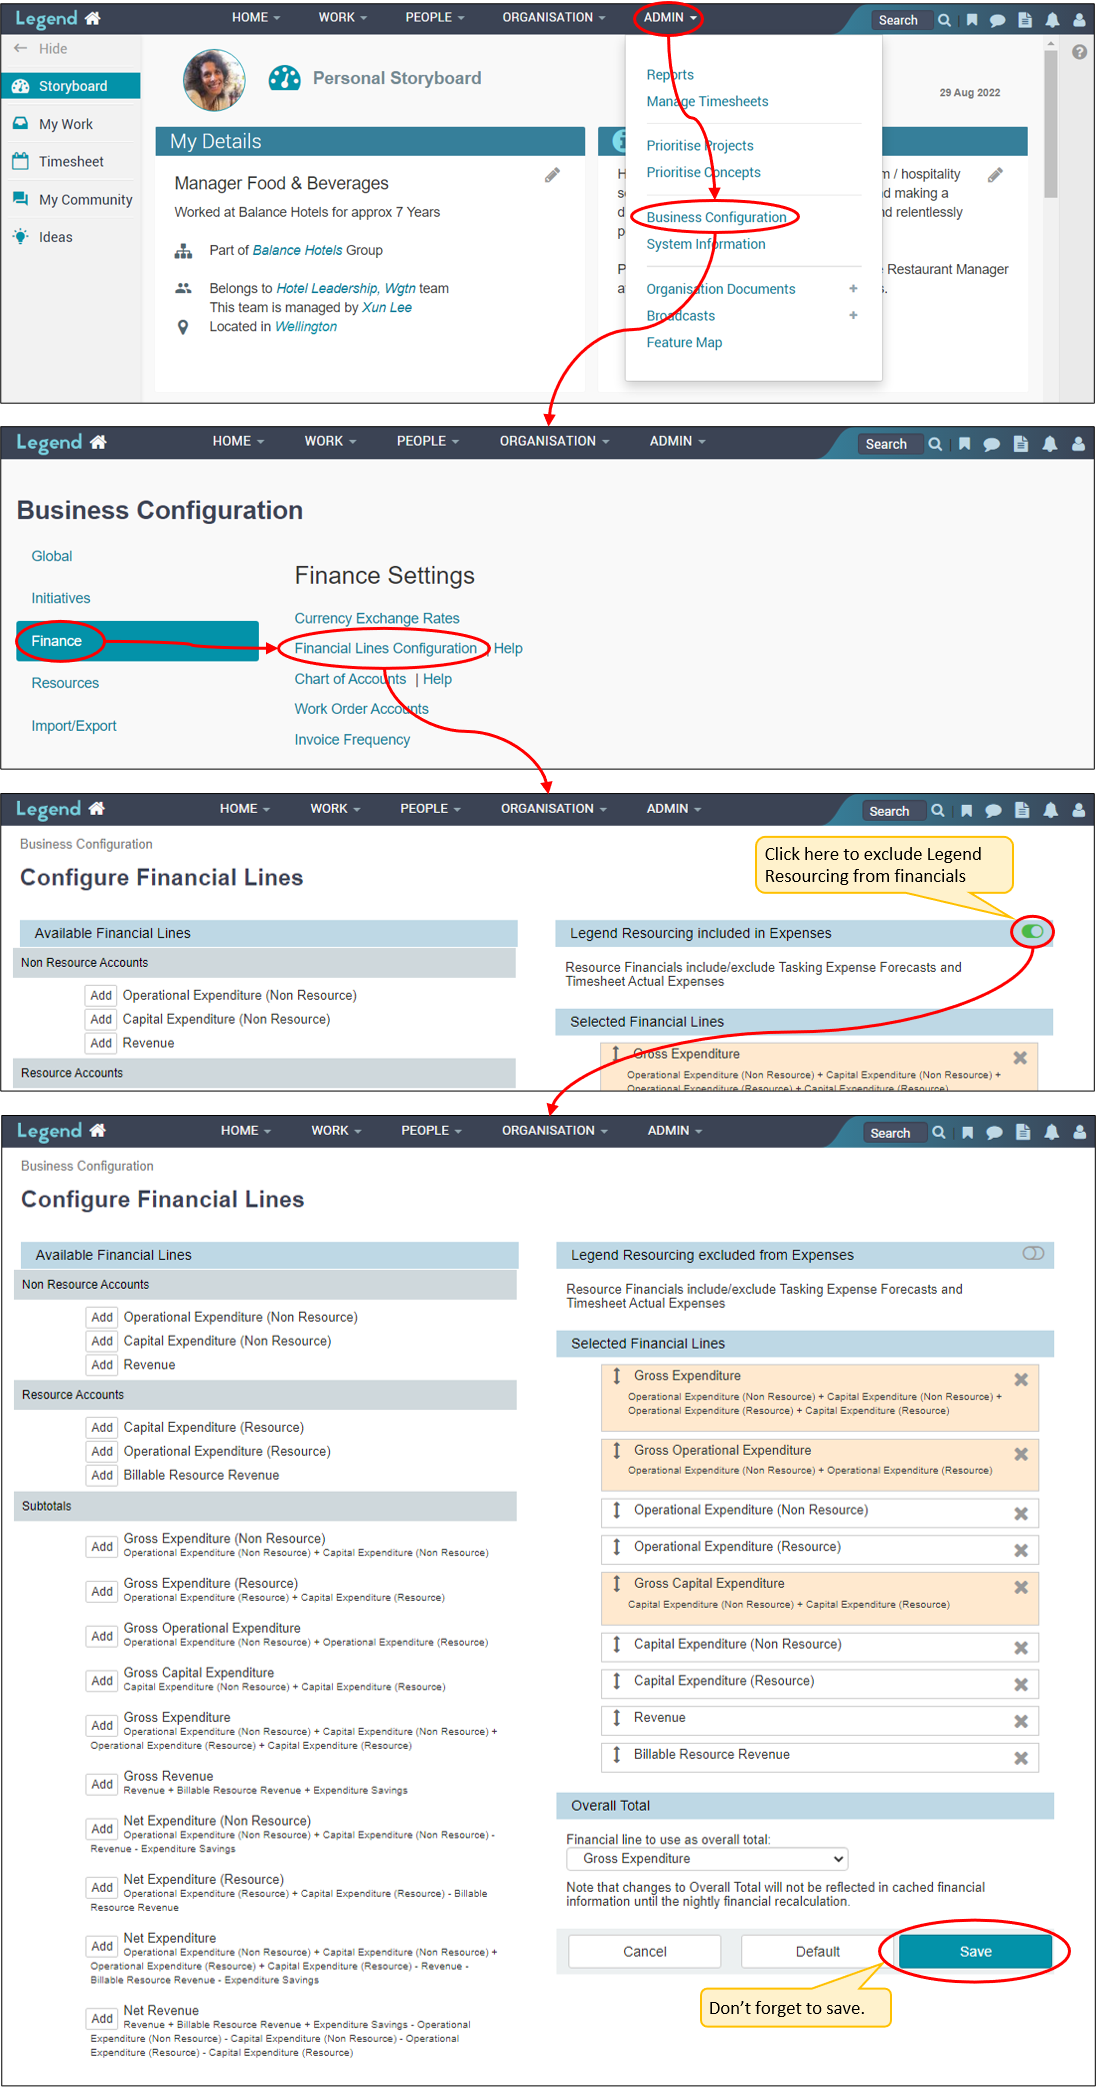The image size is (1096, 2087).
Task: Click the reorder handle on selected Billable Resource Revenue
Action: coord(617,1755)
